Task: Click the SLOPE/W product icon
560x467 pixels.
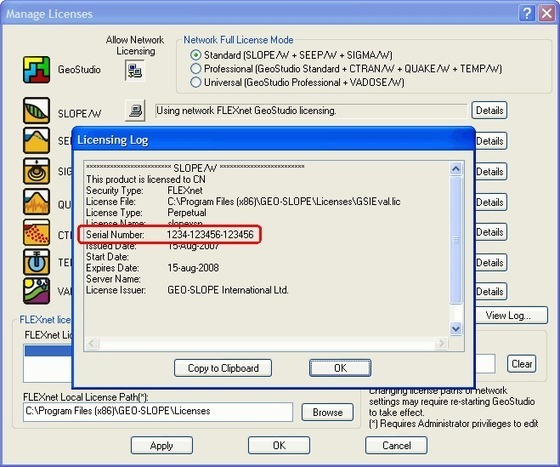Action: click(36, 111)
